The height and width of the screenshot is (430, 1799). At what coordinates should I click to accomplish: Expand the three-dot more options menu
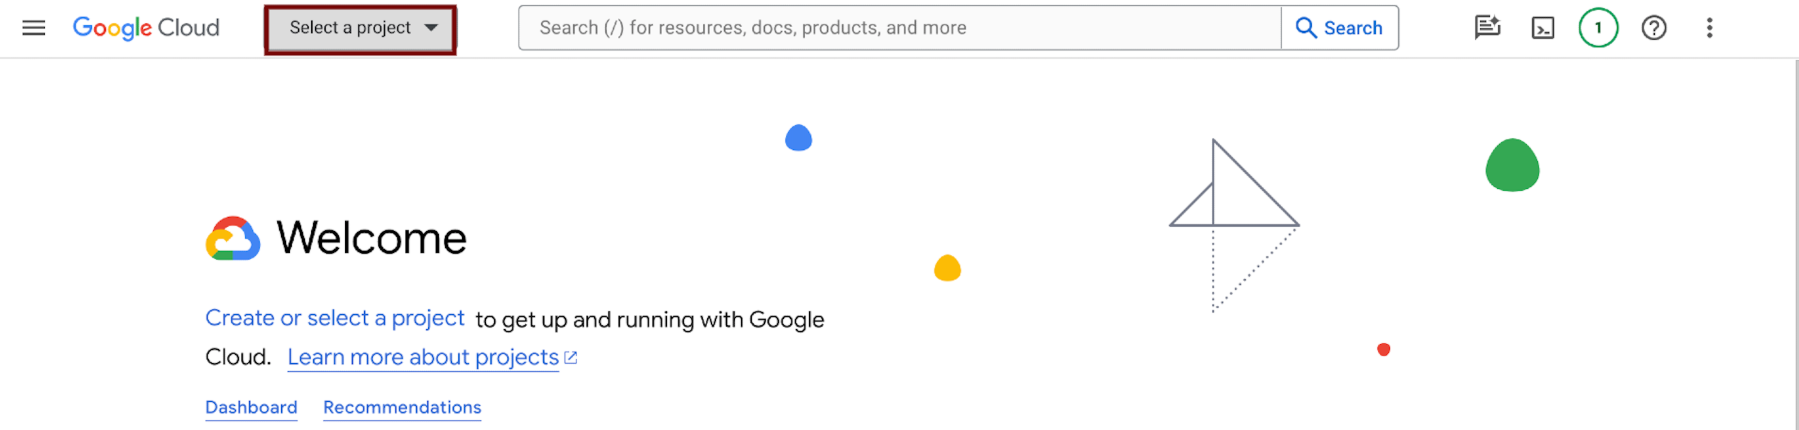pos(1709,28)
